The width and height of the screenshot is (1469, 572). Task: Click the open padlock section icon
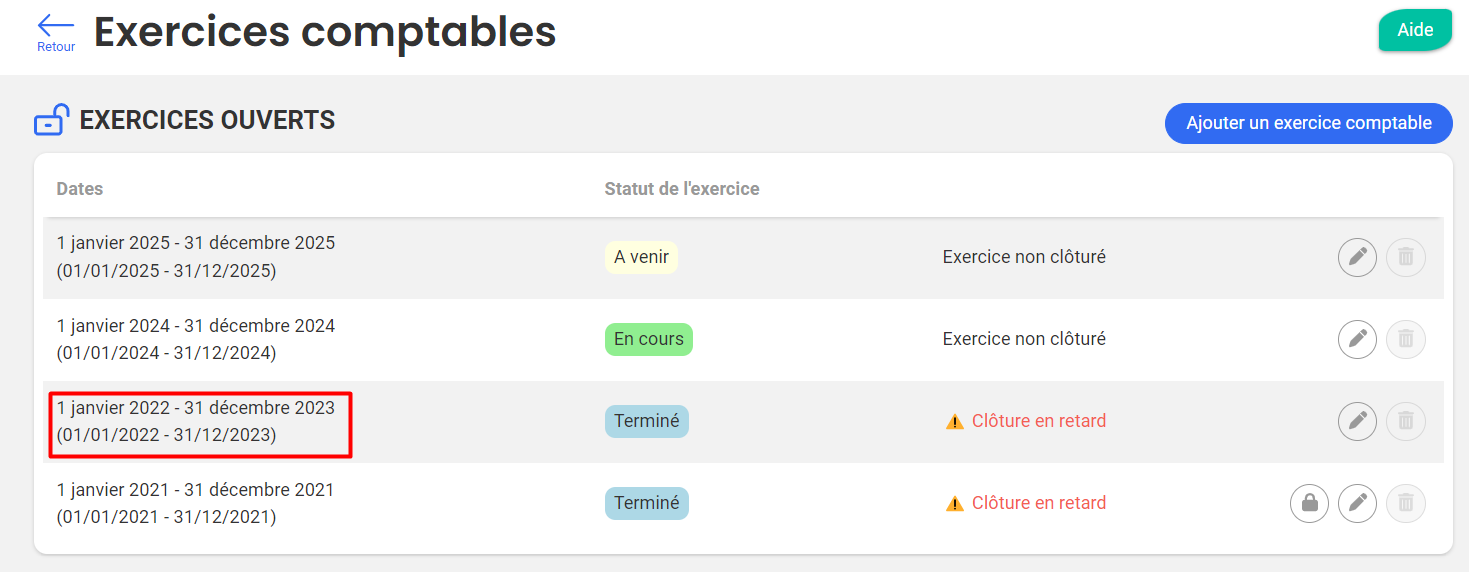pyautogui.click(x=52, y=120)
